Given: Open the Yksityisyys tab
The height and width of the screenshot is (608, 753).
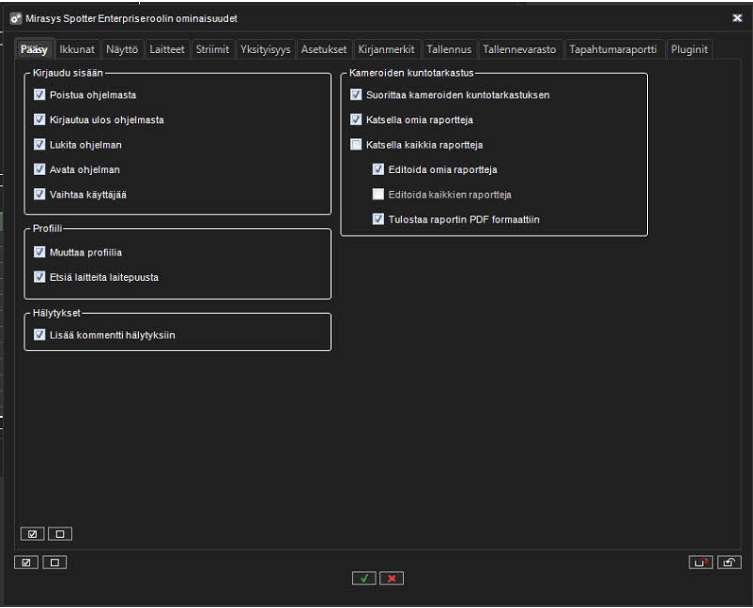Looking at the screenshot, I should click(265, 49).
